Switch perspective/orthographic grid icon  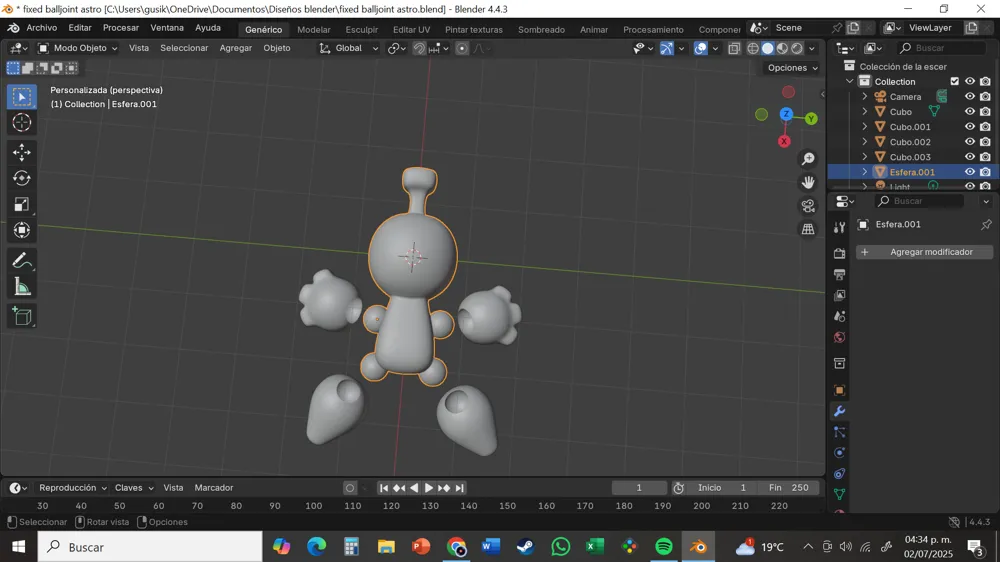(808, 229)
